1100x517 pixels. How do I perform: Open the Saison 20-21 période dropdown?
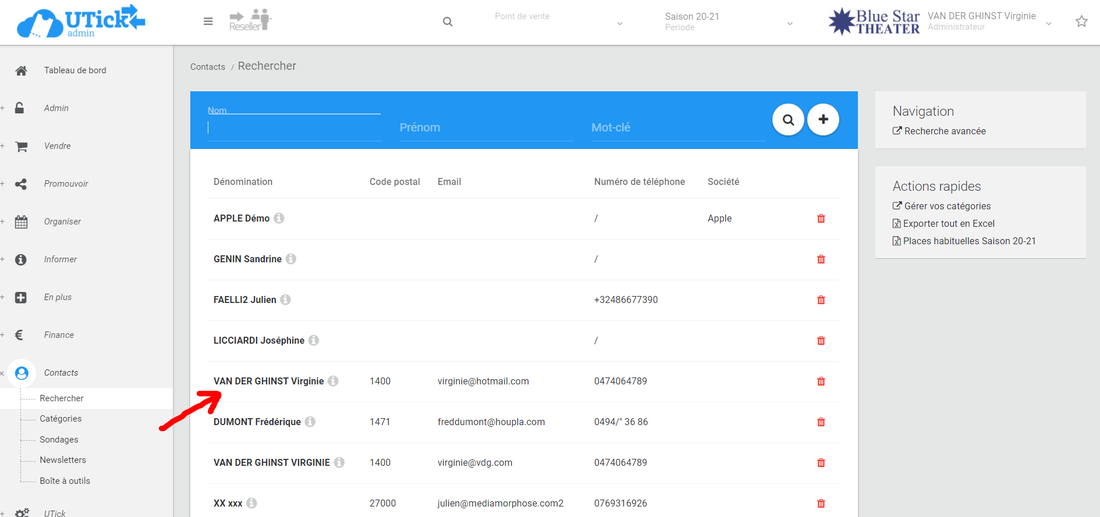point(728,22)
